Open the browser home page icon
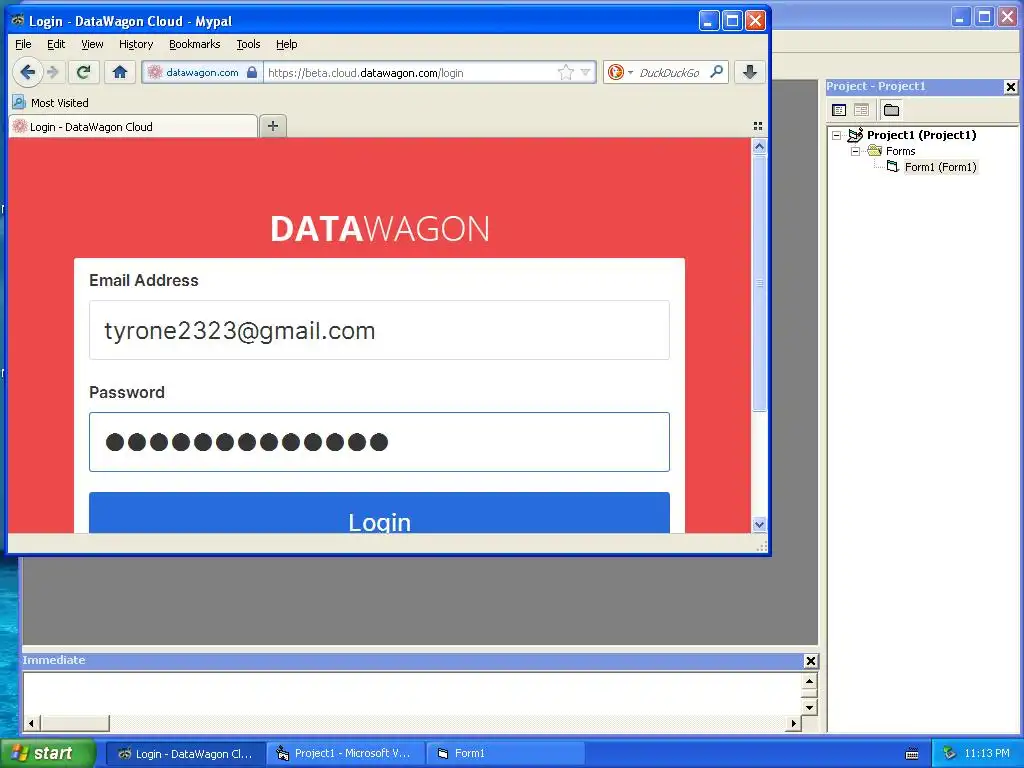Screen dimensions: 1024x768 click(120, 72)
